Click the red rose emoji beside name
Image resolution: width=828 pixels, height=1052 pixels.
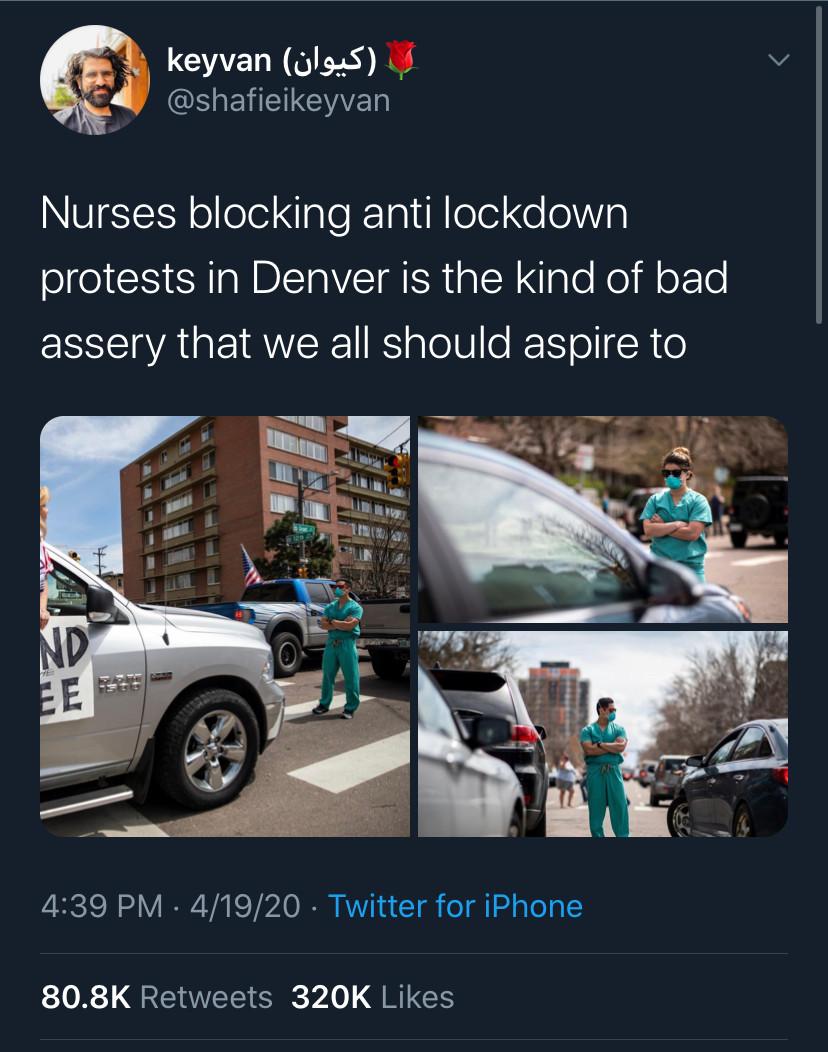pos(401,60)
